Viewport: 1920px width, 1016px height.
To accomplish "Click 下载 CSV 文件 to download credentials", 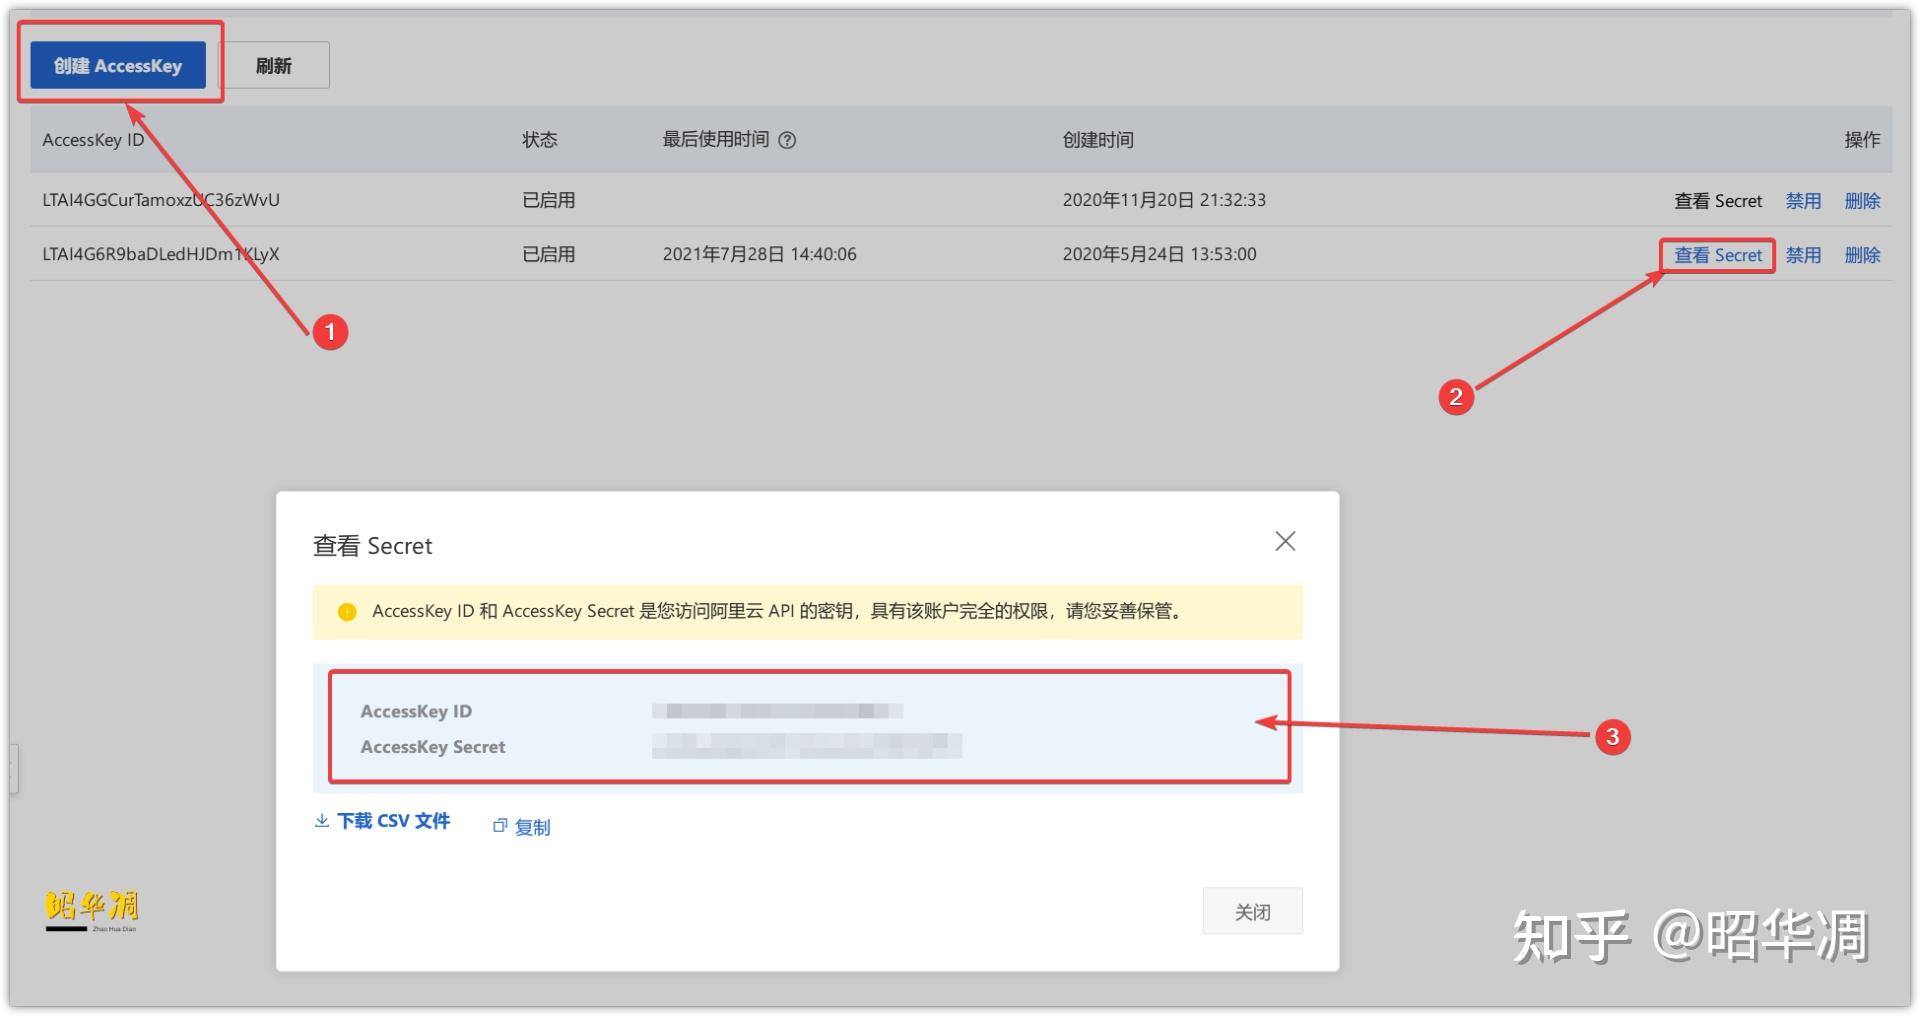I will 393,820.
